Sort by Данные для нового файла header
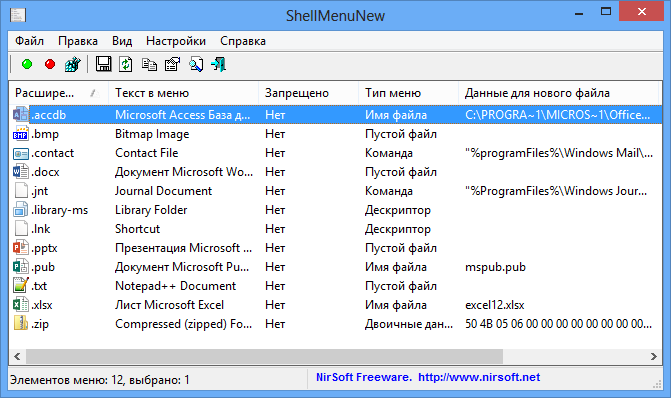671x398 pixels. pos(558,93)
